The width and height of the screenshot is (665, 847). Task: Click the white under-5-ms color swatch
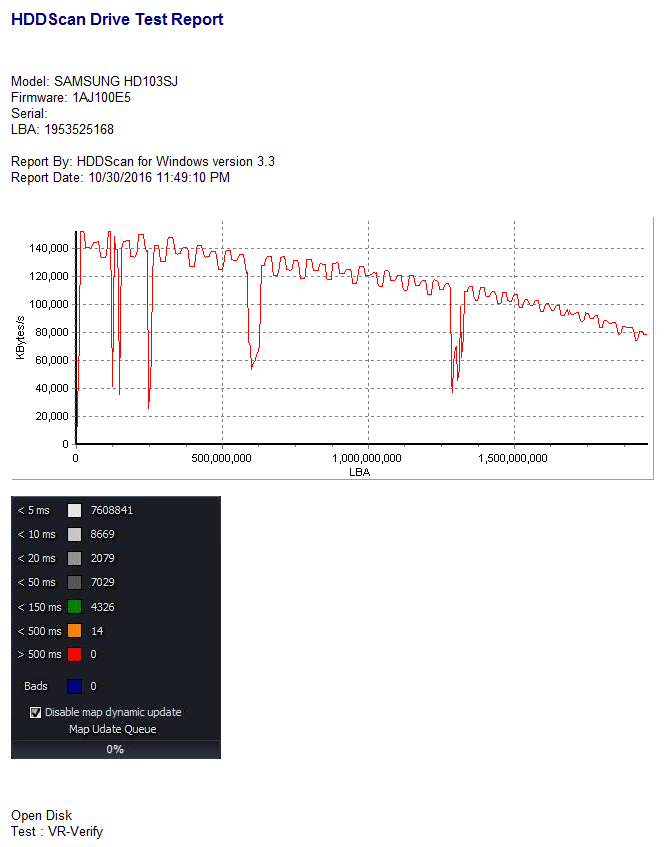tap(75, 510)
